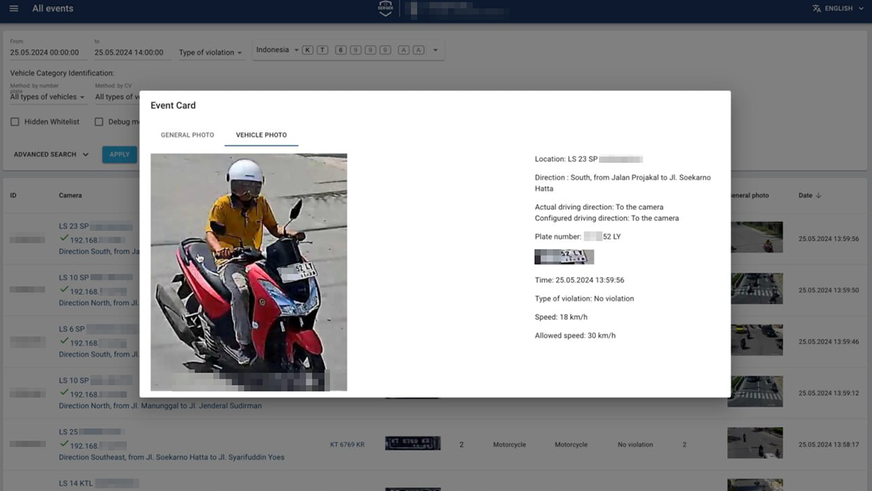Click plate number KT 6769 KR
The height and width of the screenshot is (491, 872).
click(347, 445)
